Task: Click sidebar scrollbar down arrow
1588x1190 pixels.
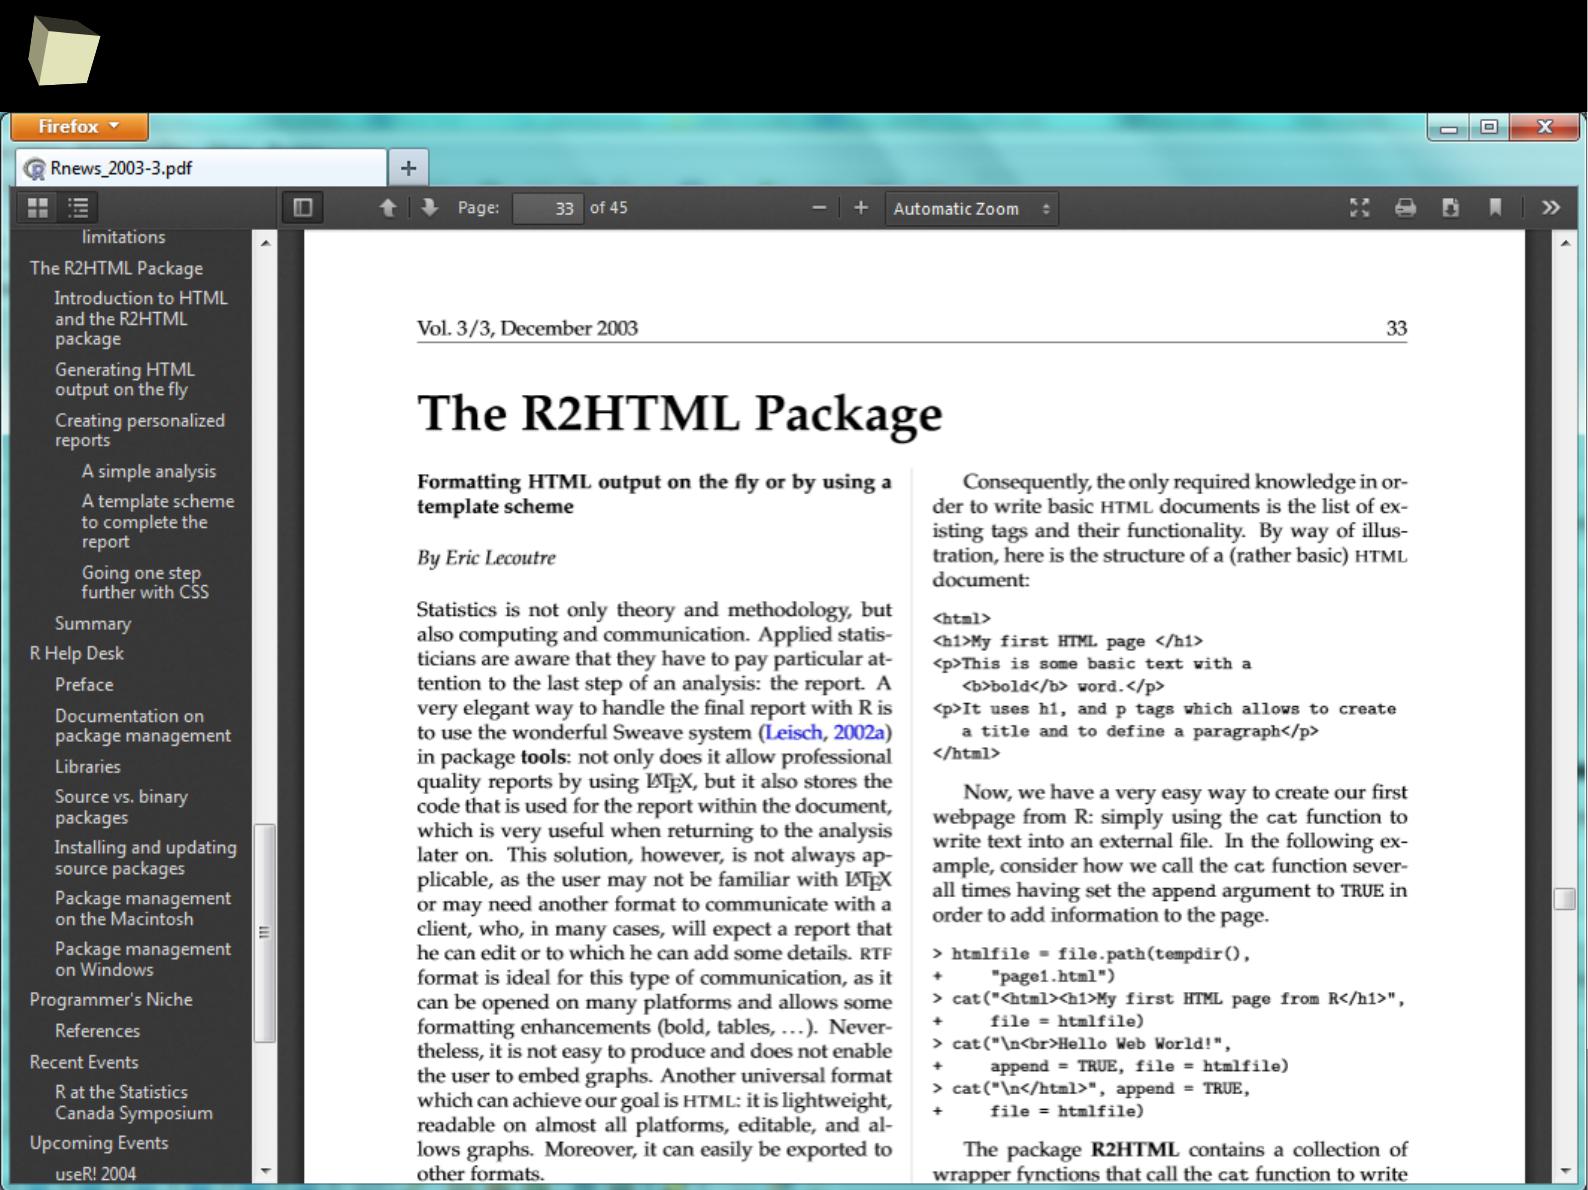Action: click(x=265, y=1170)
